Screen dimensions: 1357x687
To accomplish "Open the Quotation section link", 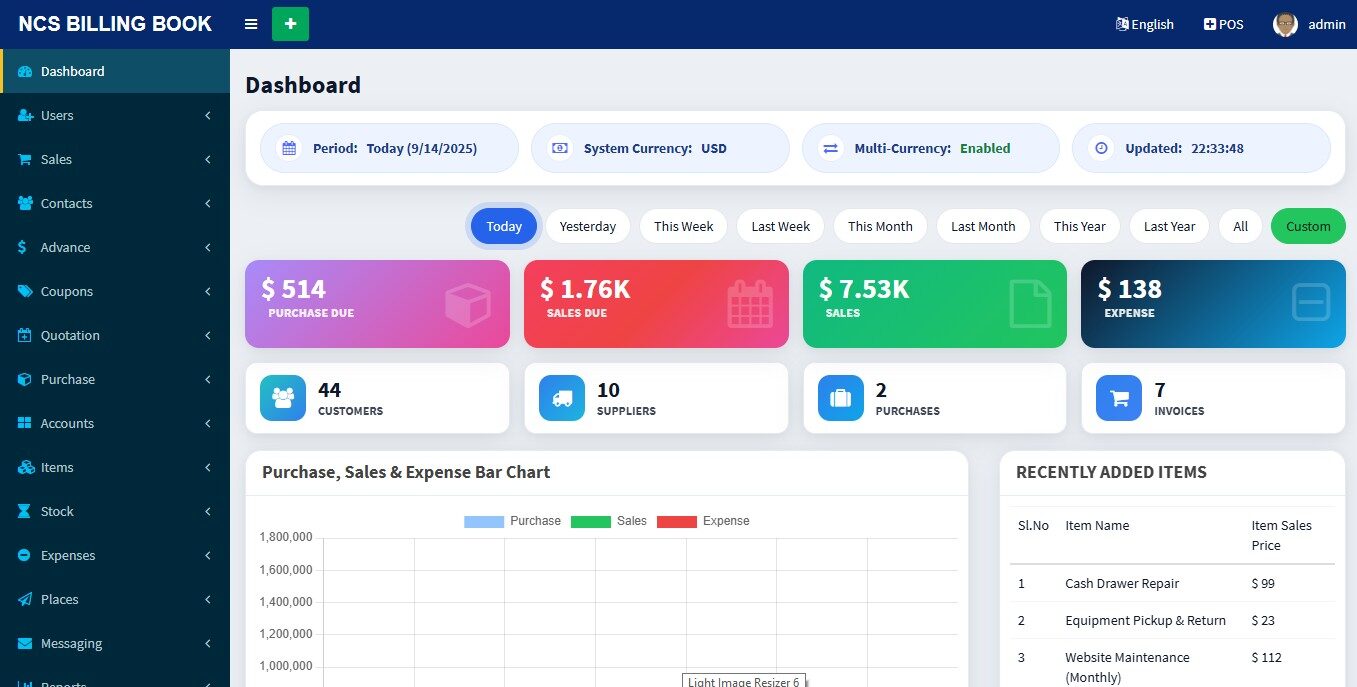I will point(71,335).
